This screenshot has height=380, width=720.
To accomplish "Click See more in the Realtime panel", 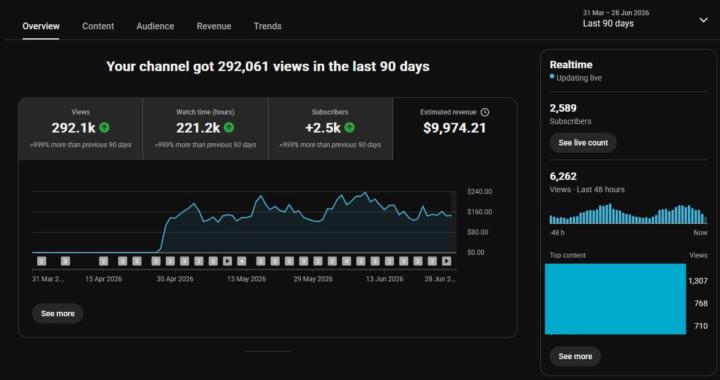I will click(575, 356).
